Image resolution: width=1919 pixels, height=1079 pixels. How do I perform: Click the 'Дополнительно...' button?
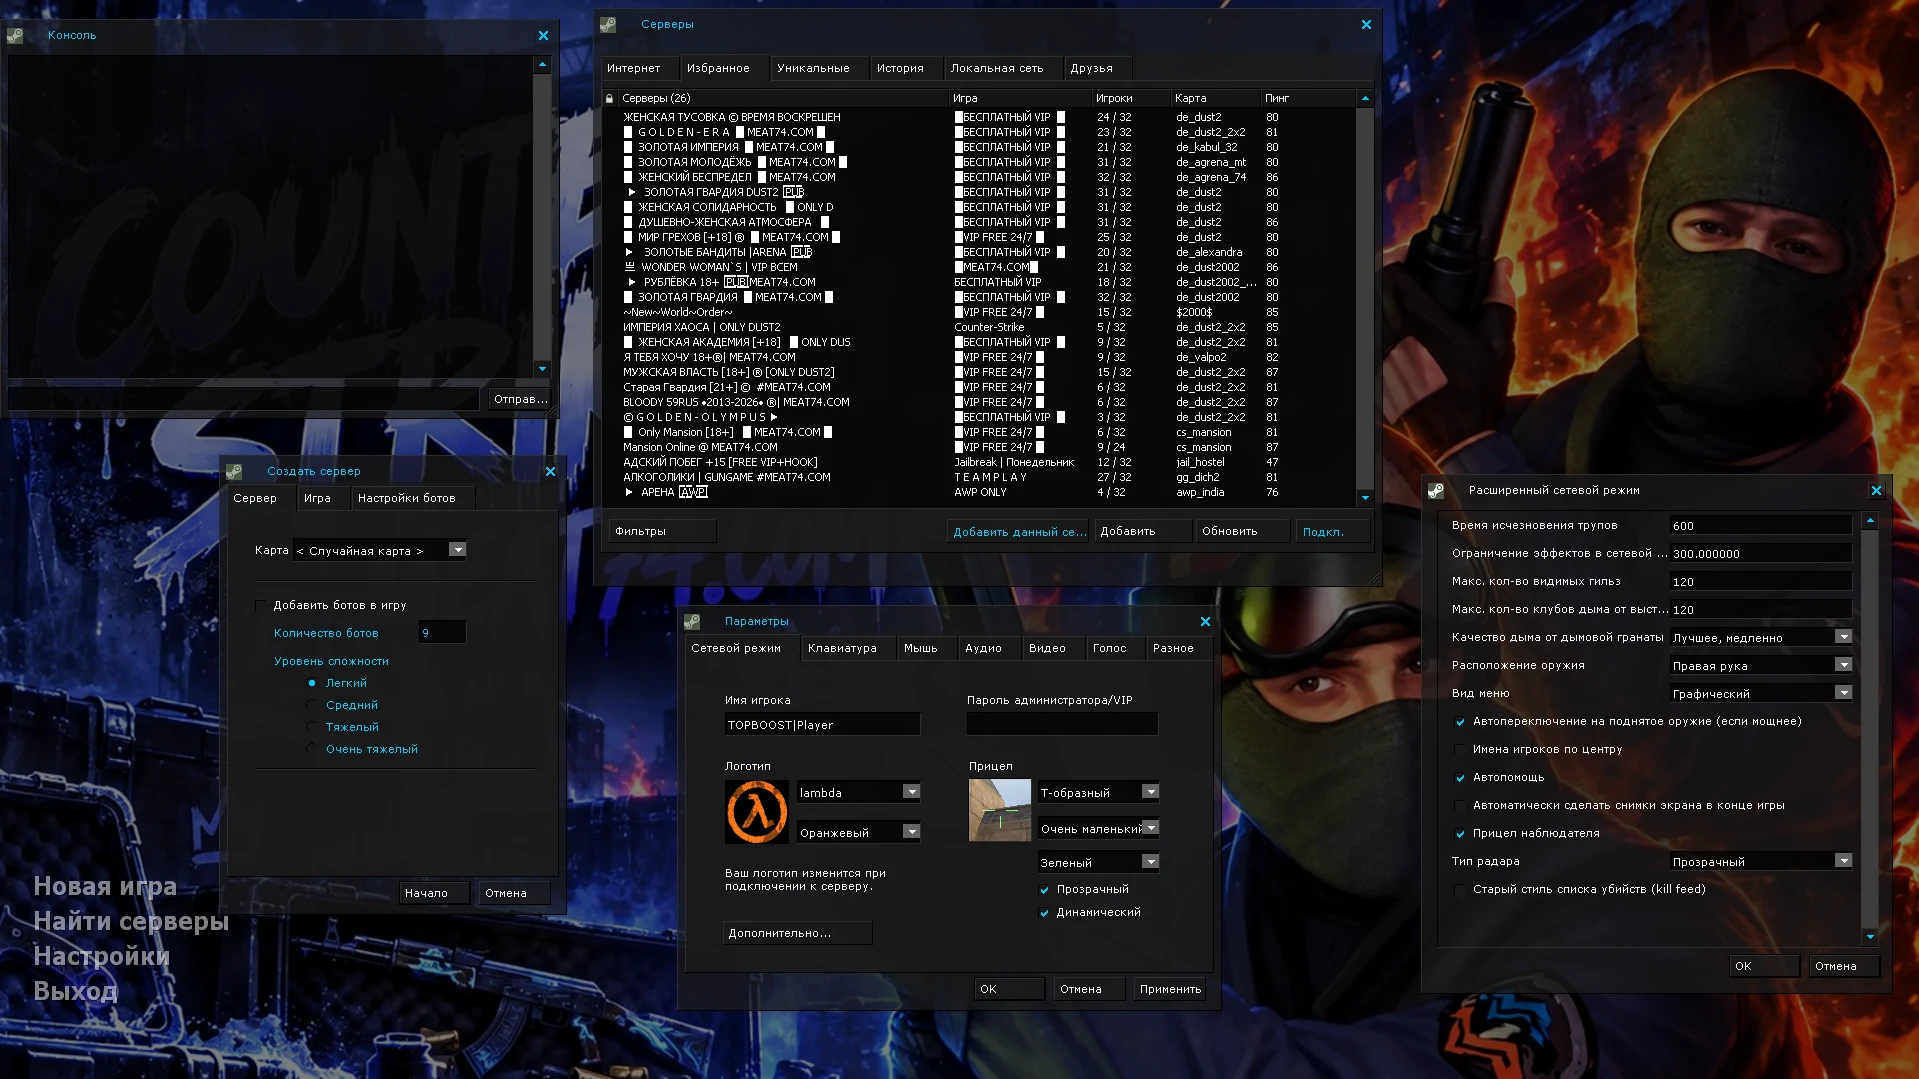pyautogui.click(x=797, y=933)
